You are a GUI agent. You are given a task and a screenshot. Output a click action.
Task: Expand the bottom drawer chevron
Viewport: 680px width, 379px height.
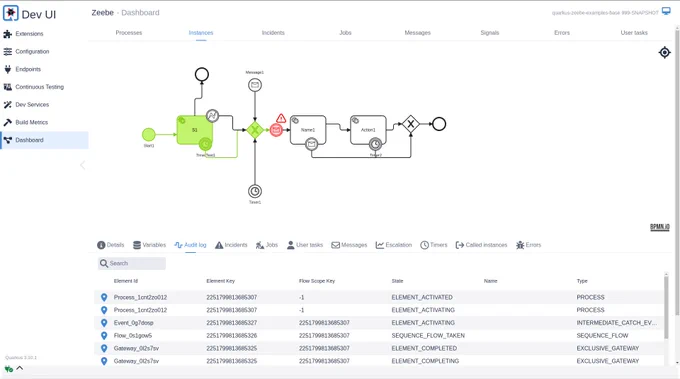[x=20, y=369]
